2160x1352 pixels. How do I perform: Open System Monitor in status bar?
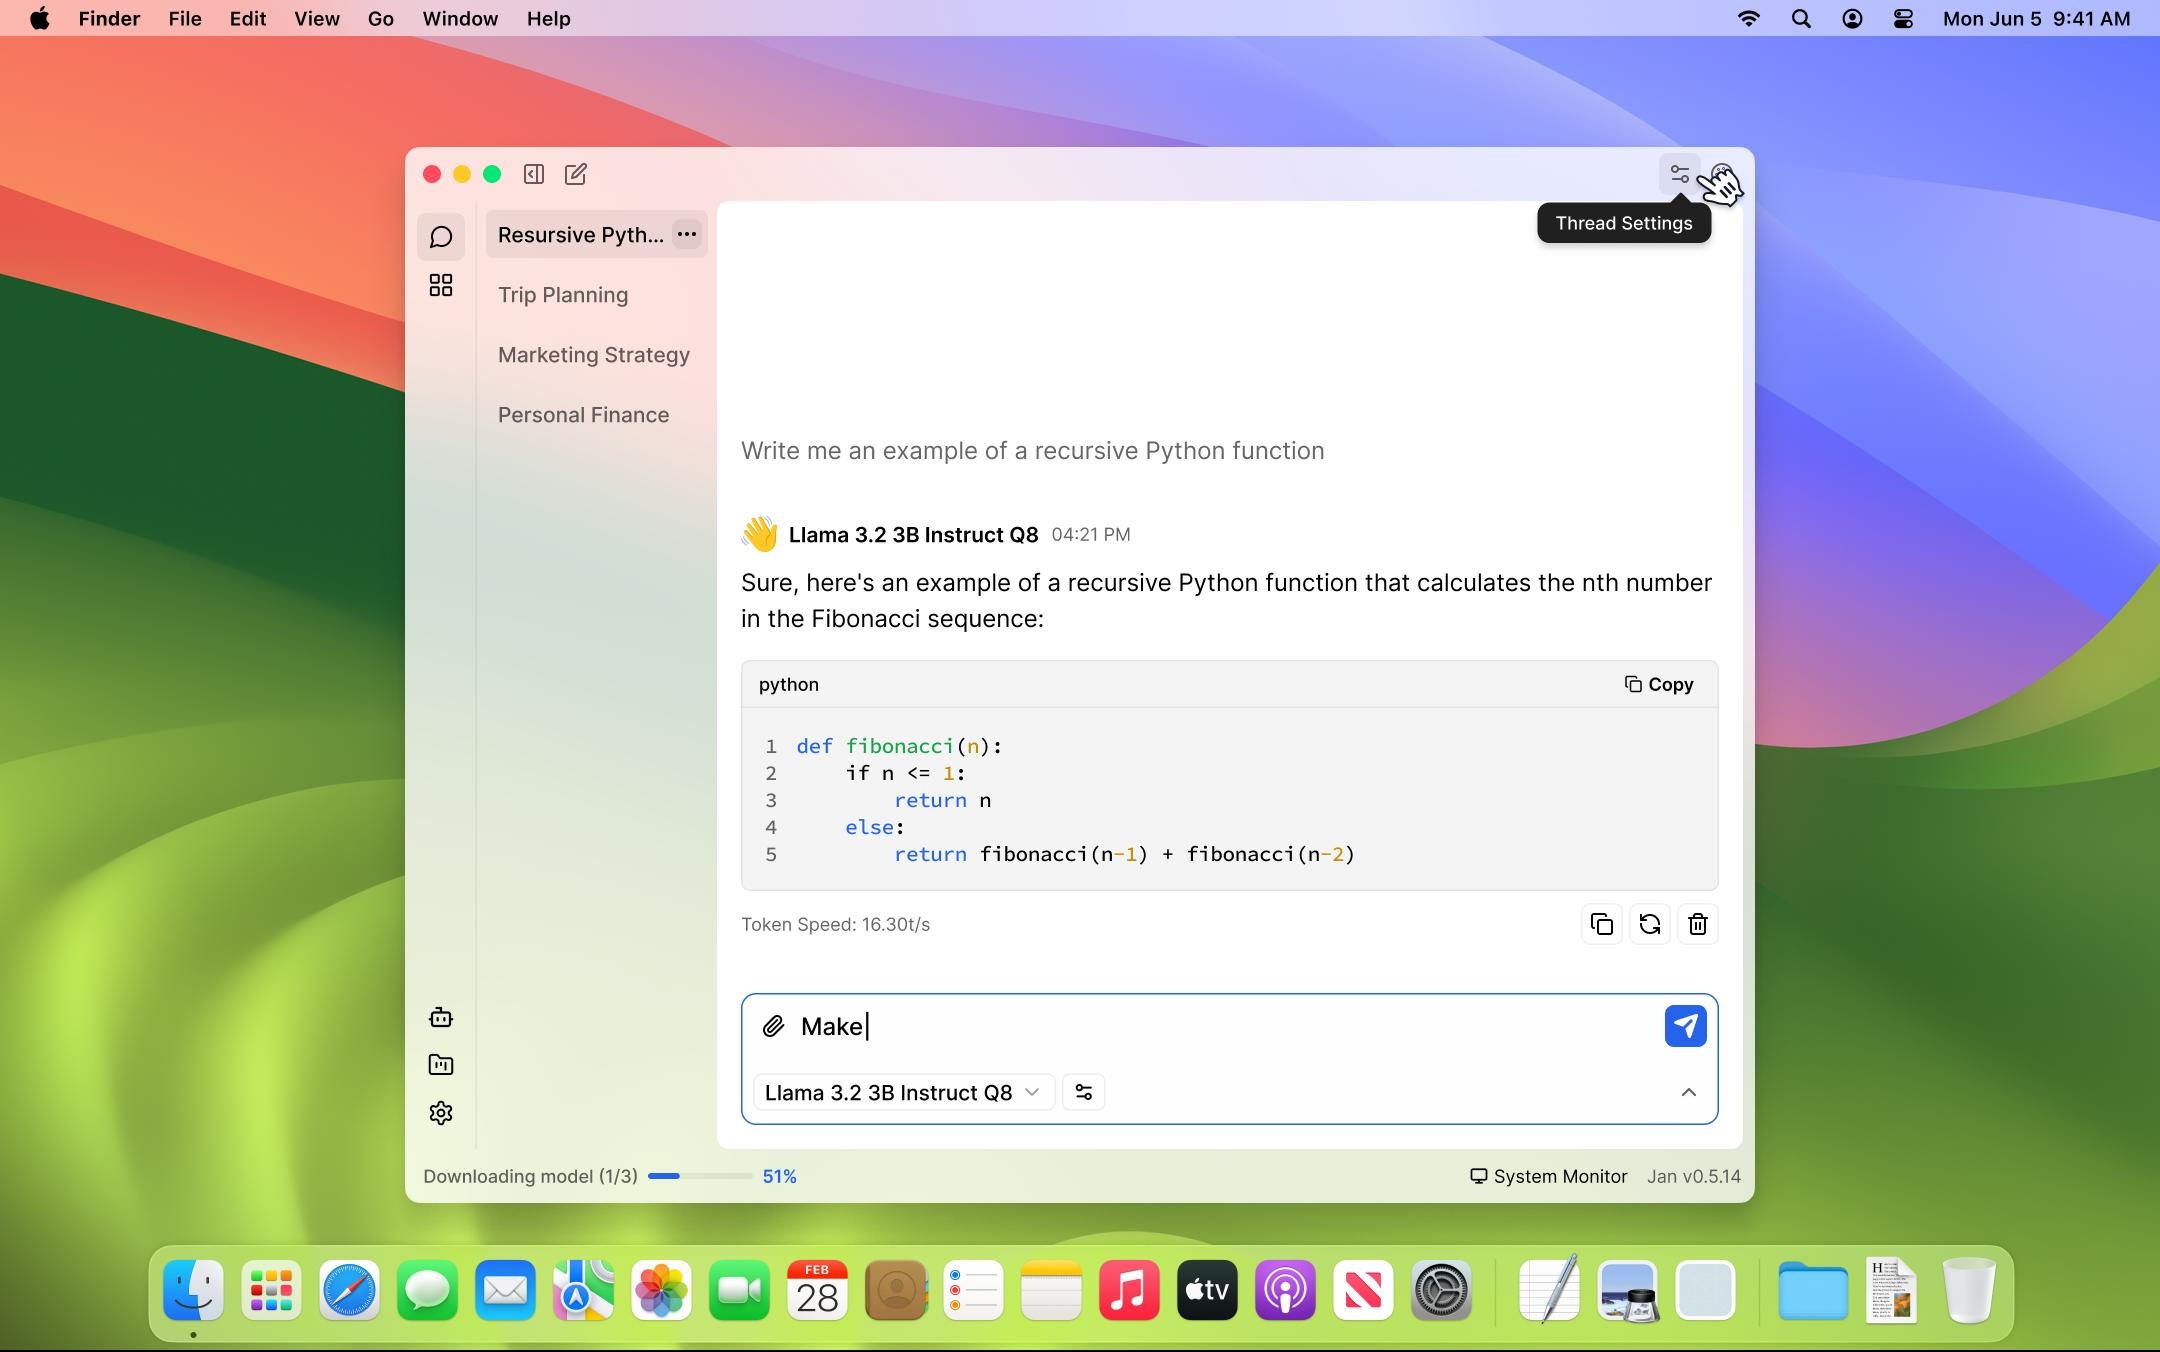click(x=1548, y=1176)
